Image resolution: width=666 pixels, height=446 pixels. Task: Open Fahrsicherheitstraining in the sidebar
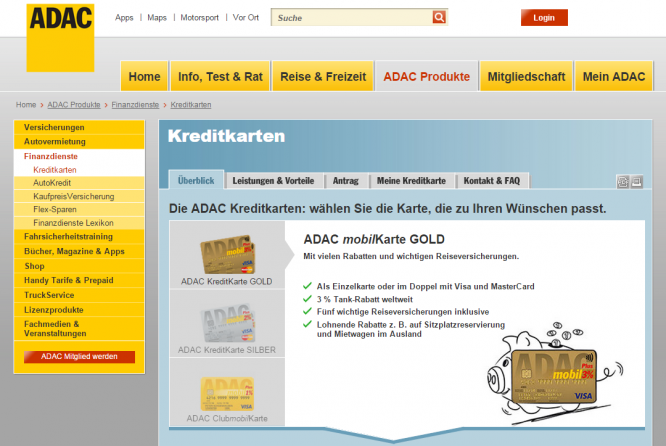[79, 237]
